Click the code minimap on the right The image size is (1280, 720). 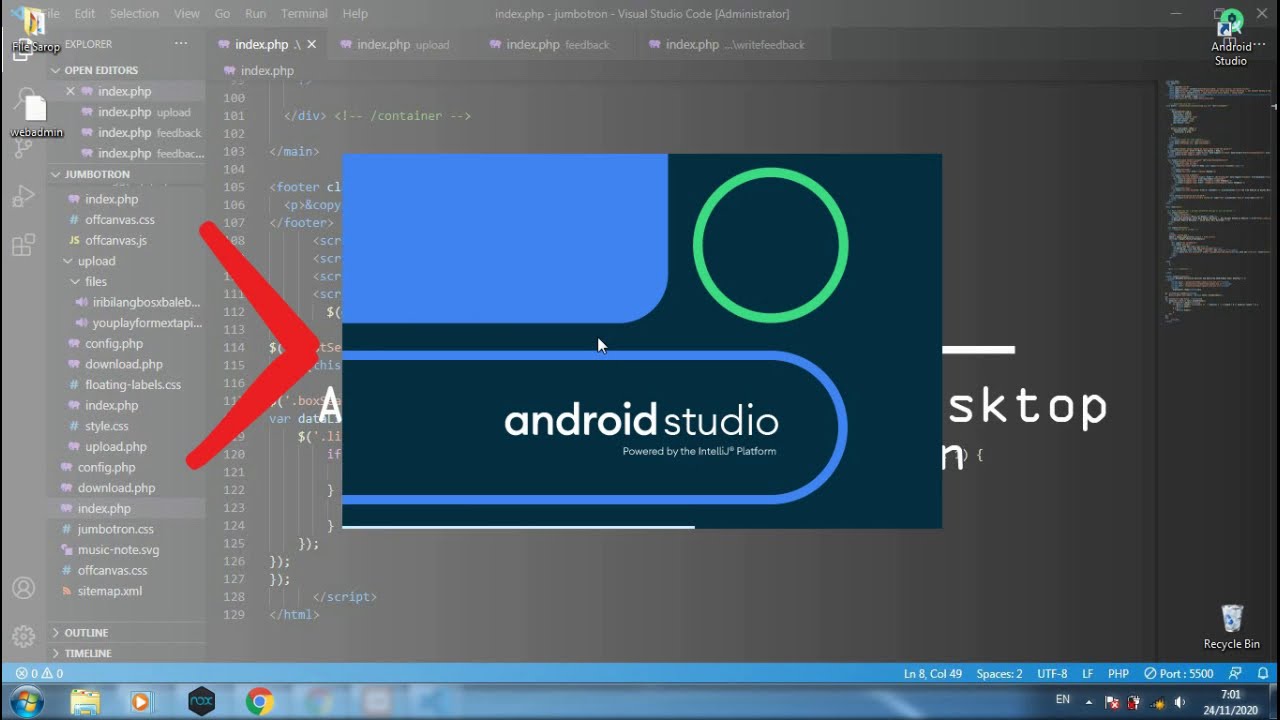(1216, 200)
